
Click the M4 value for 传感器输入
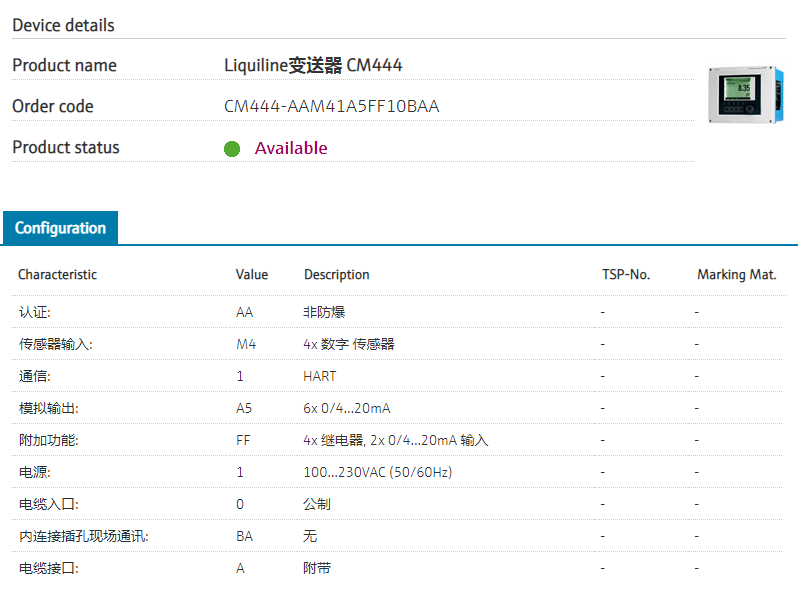pos(246,344)
